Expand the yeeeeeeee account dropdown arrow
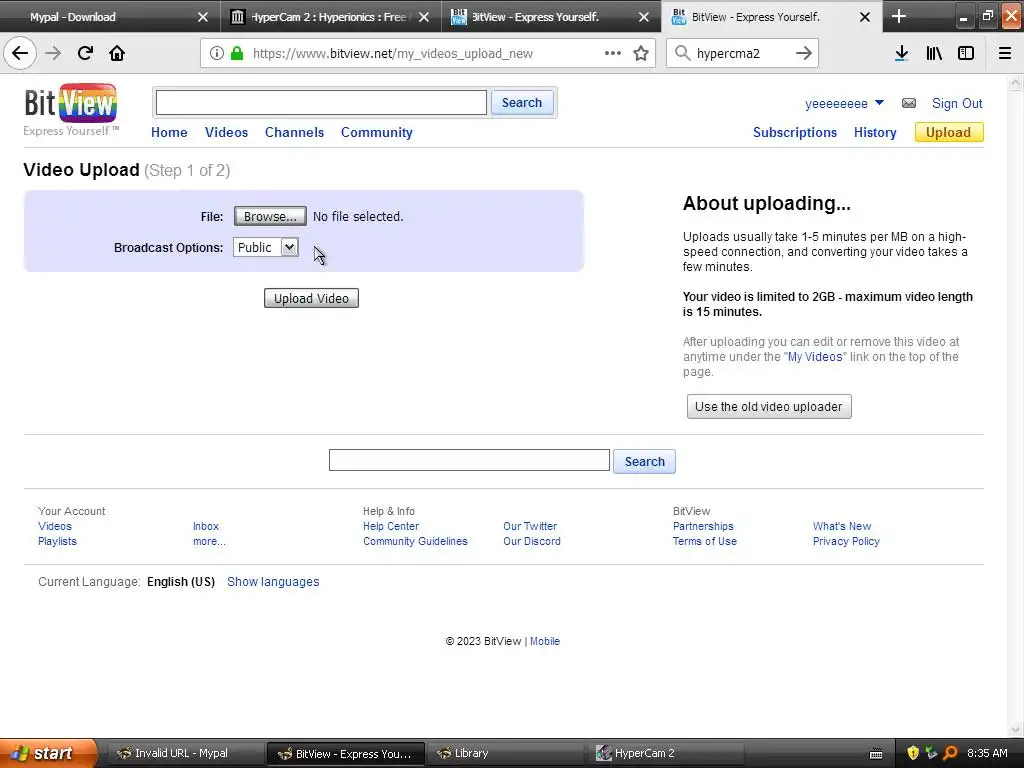This screenshot has width=1024, height=768. point(879,103)
